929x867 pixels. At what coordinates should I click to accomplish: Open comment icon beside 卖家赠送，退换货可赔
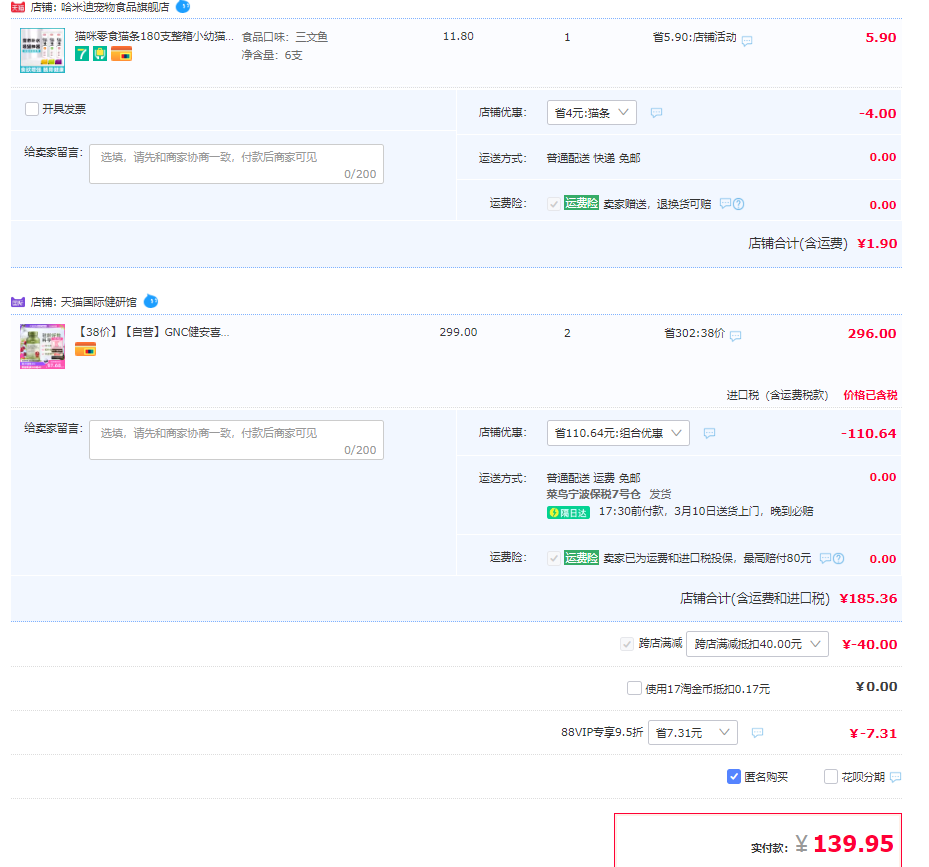tap(725, 203)
